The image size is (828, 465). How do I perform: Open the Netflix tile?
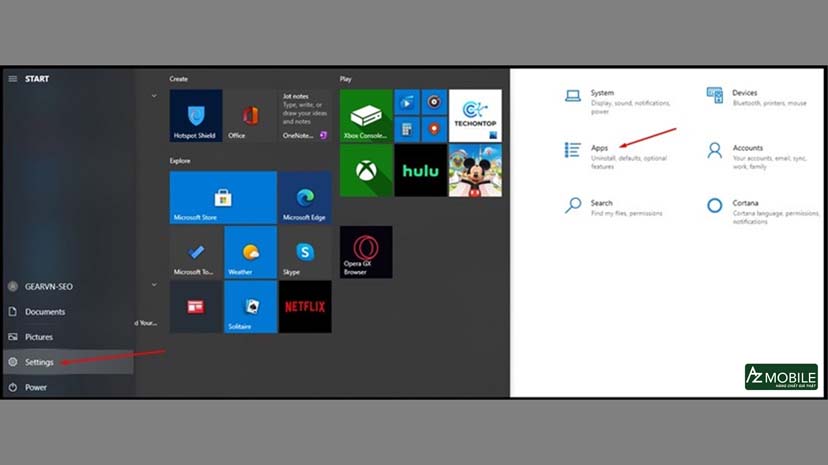pyautogui.click(x=304, y=307)
